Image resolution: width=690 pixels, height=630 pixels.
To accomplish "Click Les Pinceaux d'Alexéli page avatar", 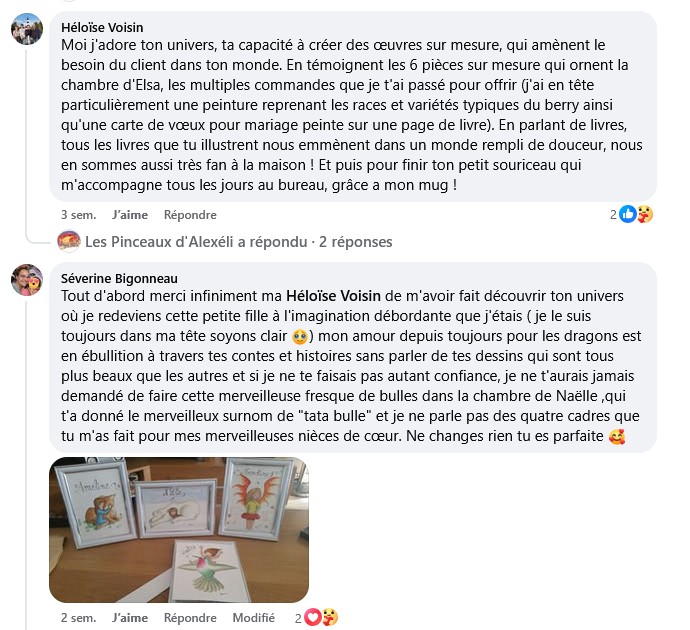I will click(69, 241).
